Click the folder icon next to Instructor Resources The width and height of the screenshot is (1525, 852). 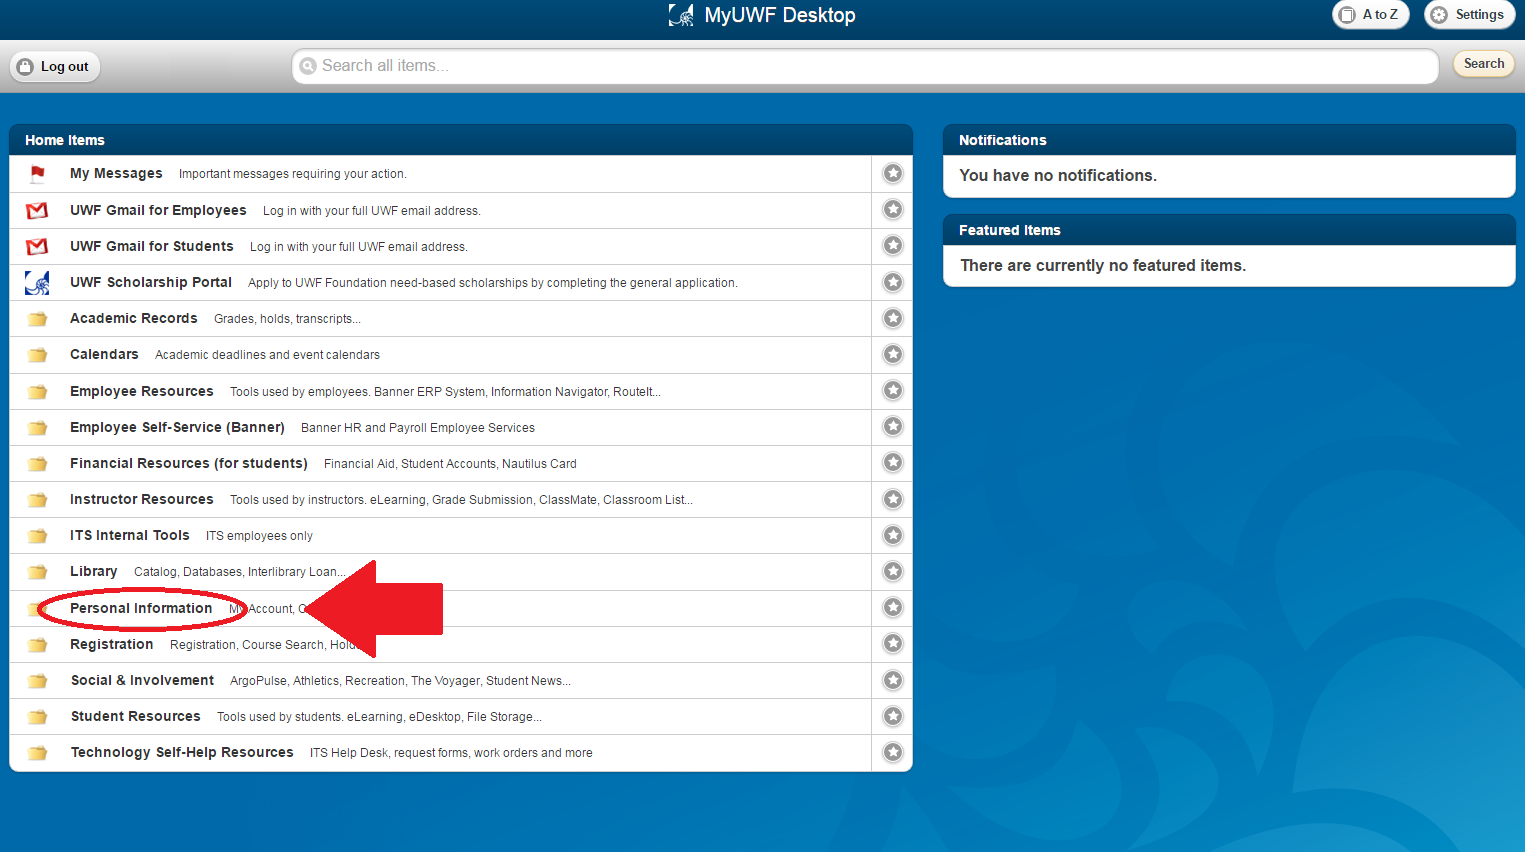(x=37, y=500)
